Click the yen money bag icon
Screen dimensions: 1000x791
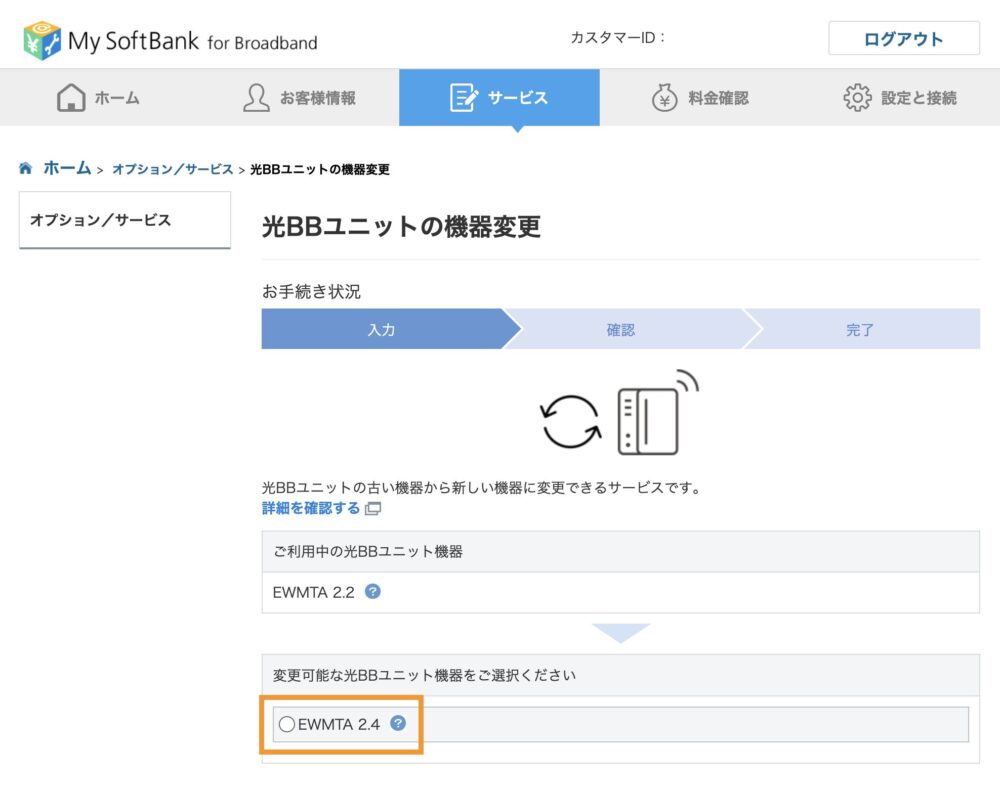(664, 98)
